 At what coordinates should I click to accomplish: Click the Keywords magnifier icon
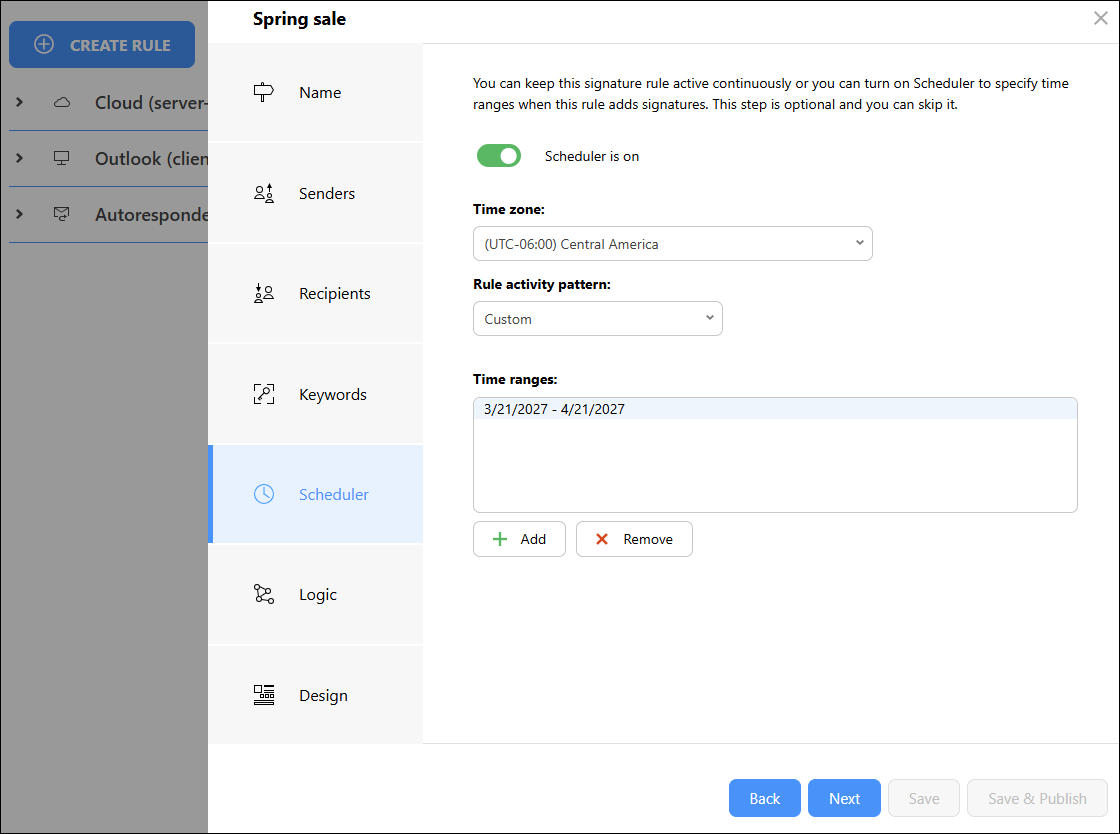pyautogui.click(x=264, y=394)
